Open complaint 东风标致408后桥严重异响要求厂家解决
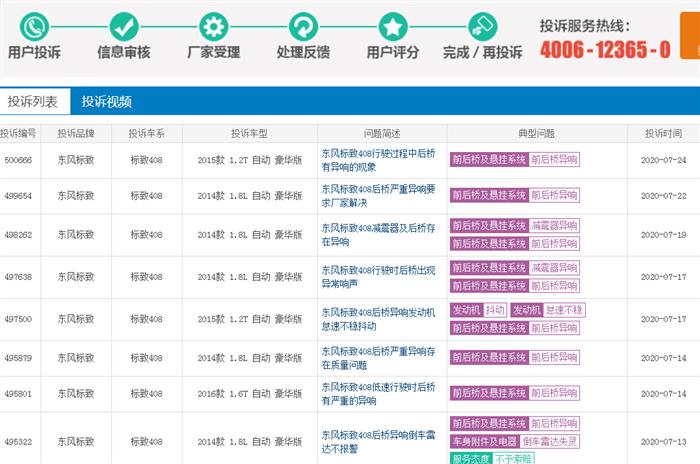This screenshot has width=700, height=464. [378, 196]
